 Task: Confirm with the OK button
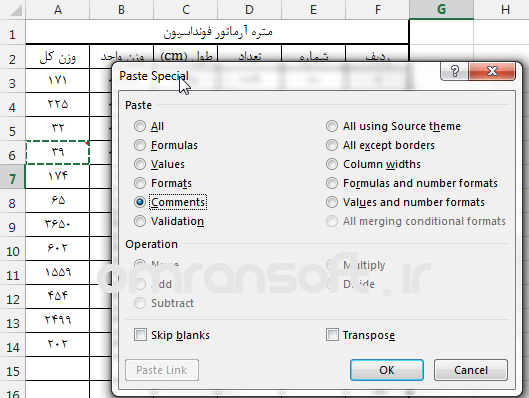click(387, 370)
